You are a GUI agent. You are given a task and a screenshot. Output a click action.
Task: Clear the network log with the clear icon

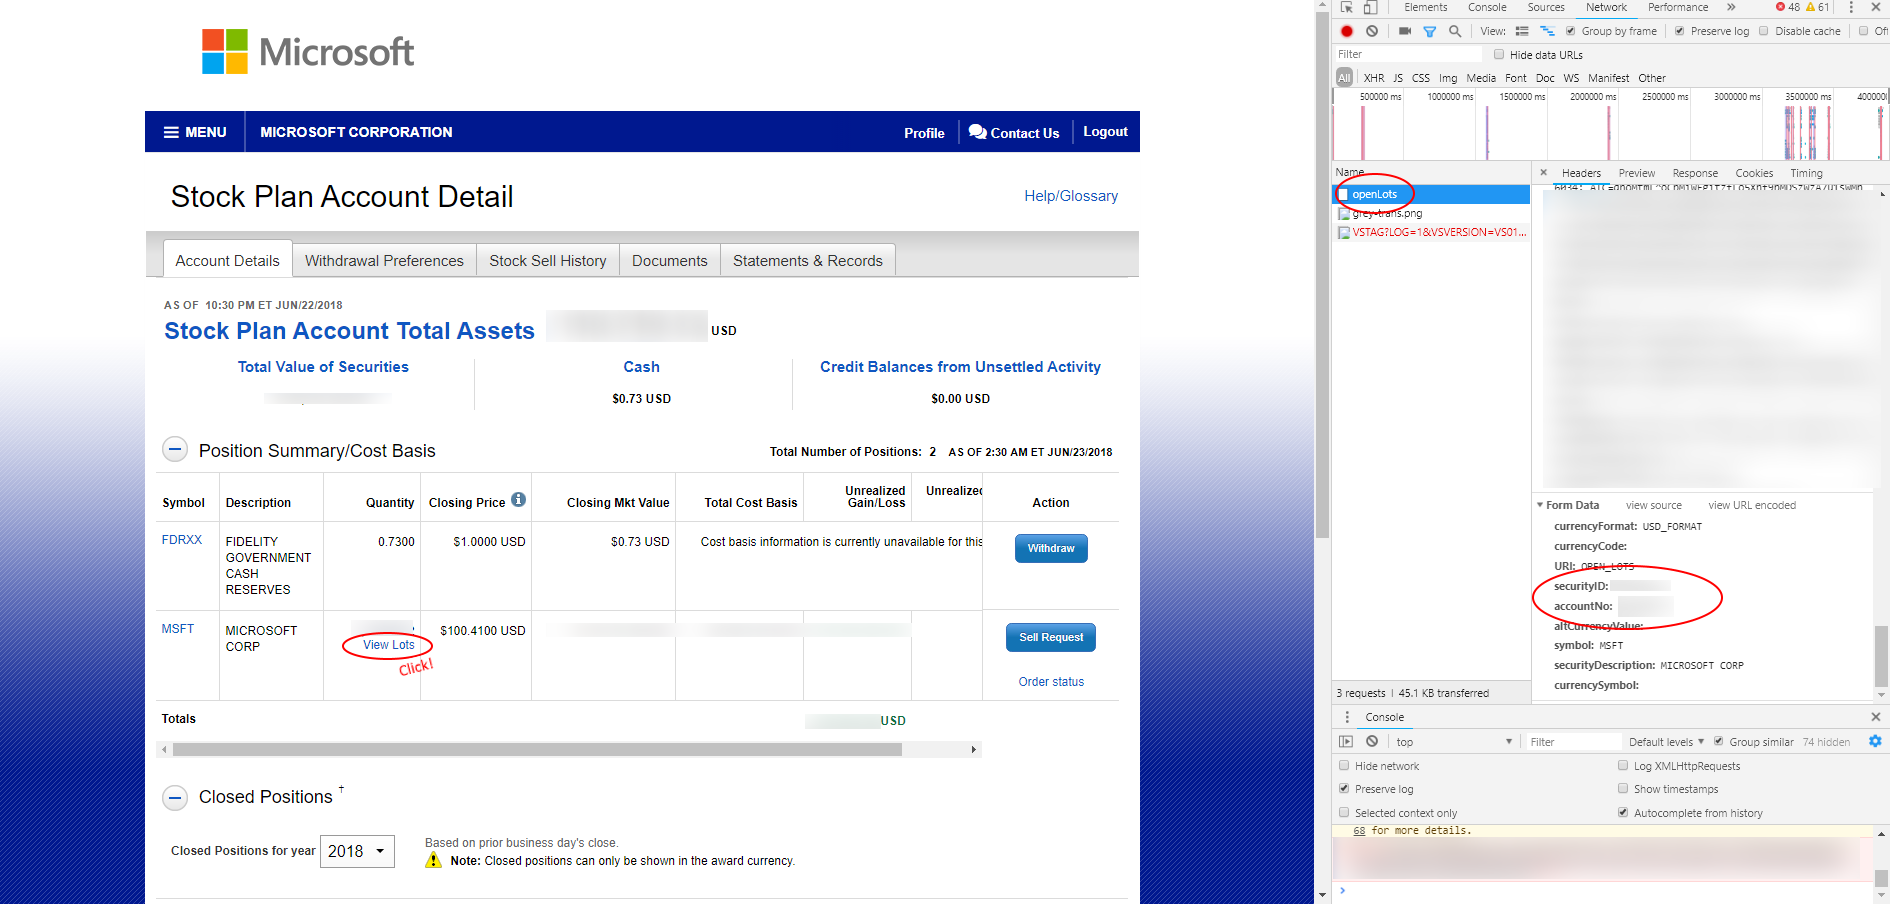tap(1372, 31)
